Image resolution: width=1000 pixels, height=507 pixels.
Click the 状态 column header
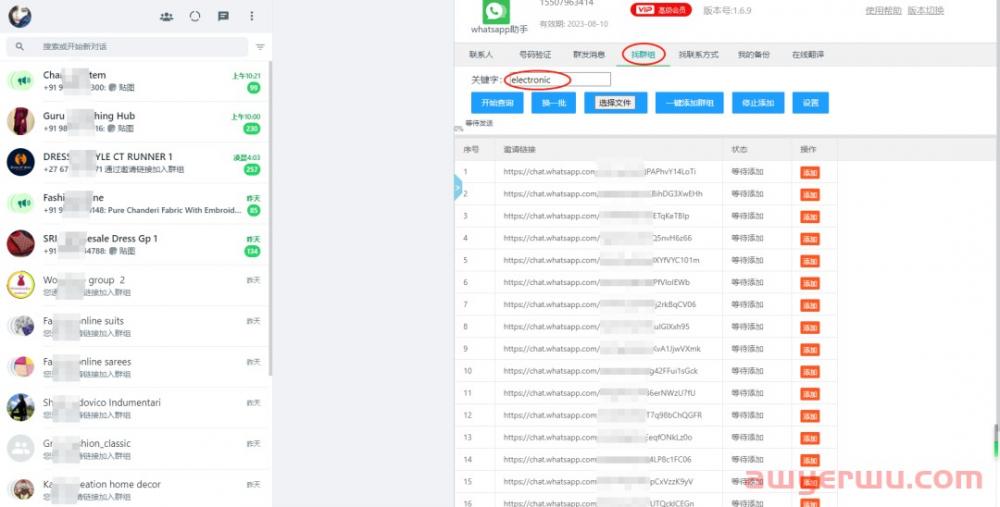739,149
